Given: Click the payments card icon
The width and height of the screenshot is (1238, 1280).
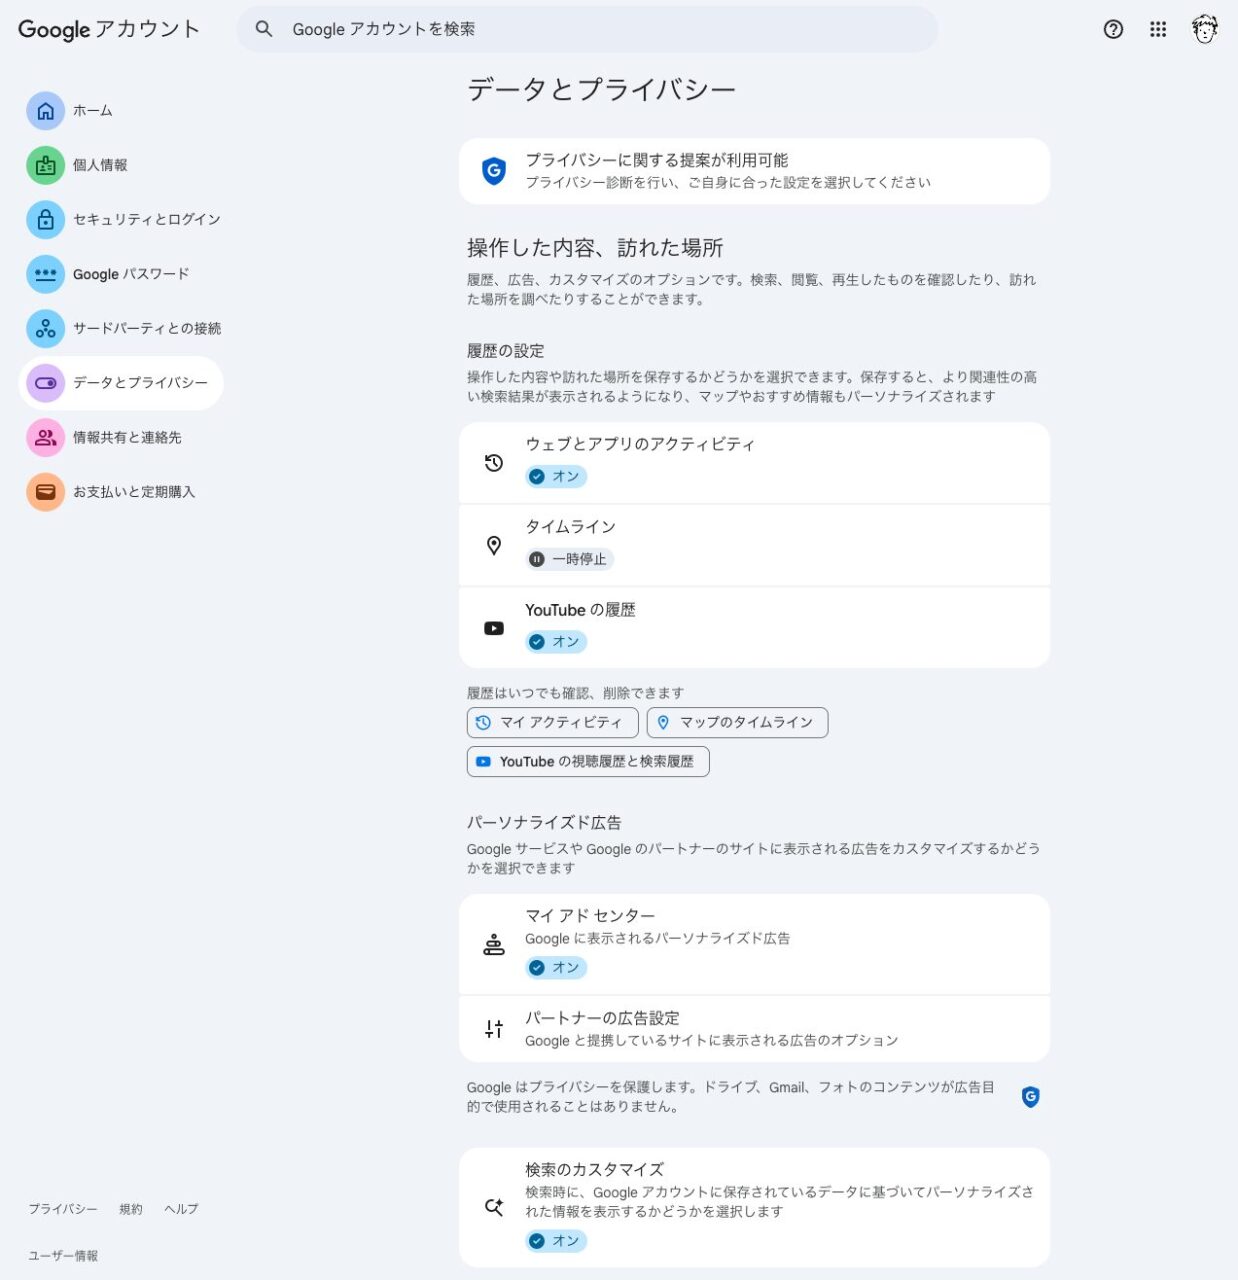Looking at the screenshot, I should pos(45,492).
